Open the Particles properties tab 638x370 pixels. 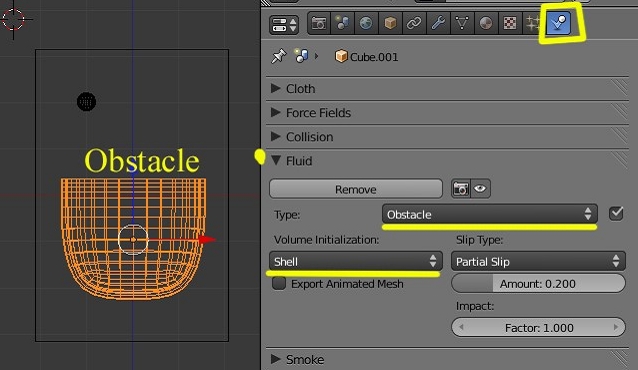pos(533,23)
